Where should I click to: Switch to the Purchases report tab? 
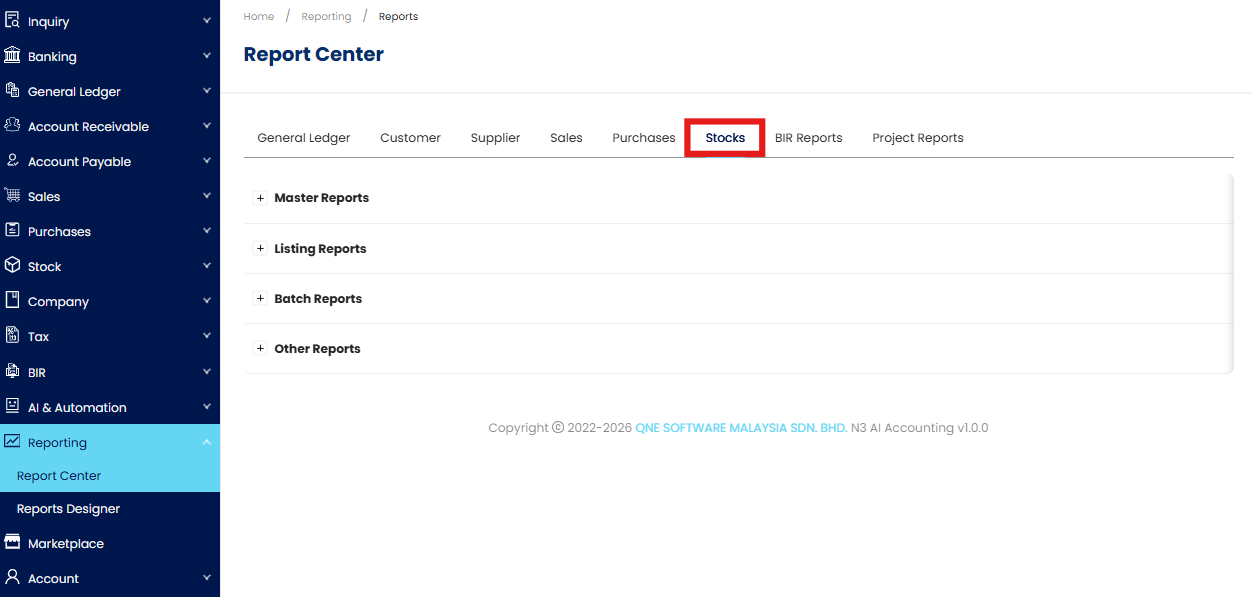click(x=644, y=138)
